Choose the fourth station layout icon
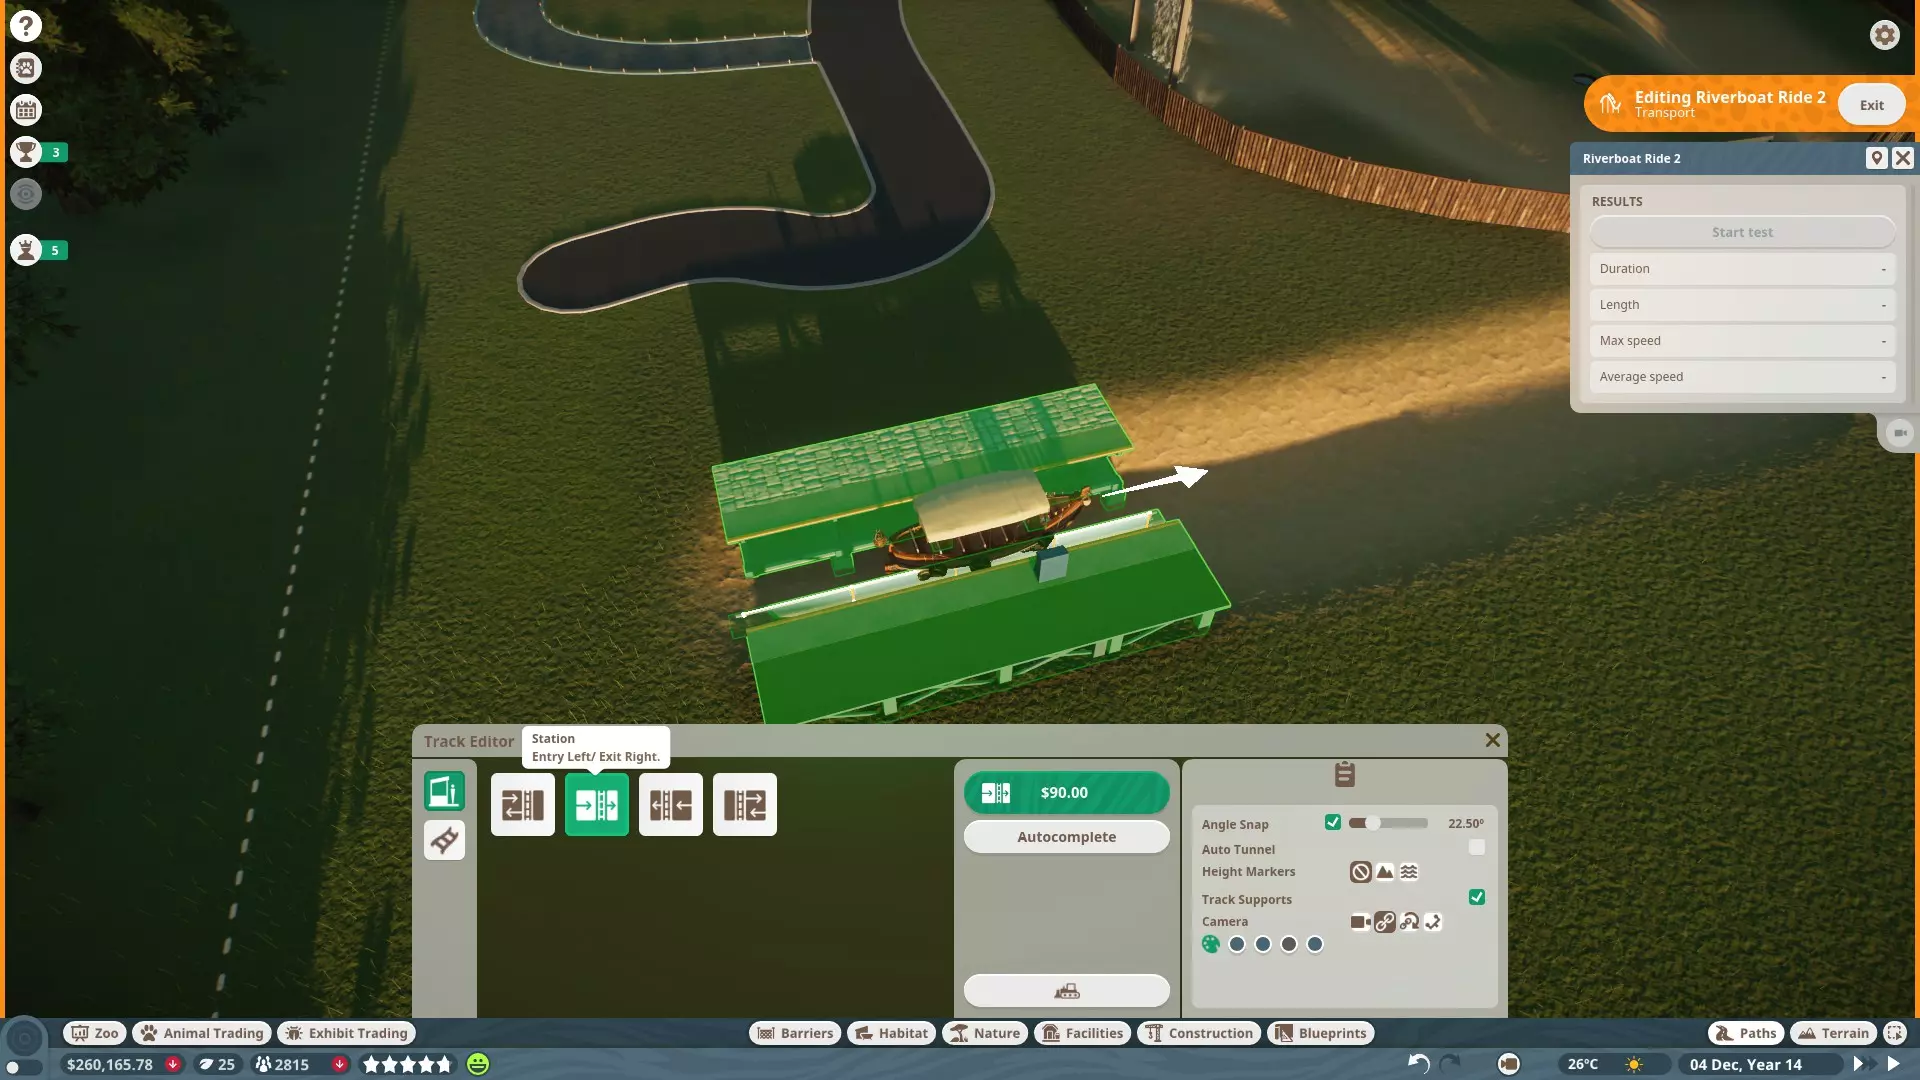 (x=744, y=805)
